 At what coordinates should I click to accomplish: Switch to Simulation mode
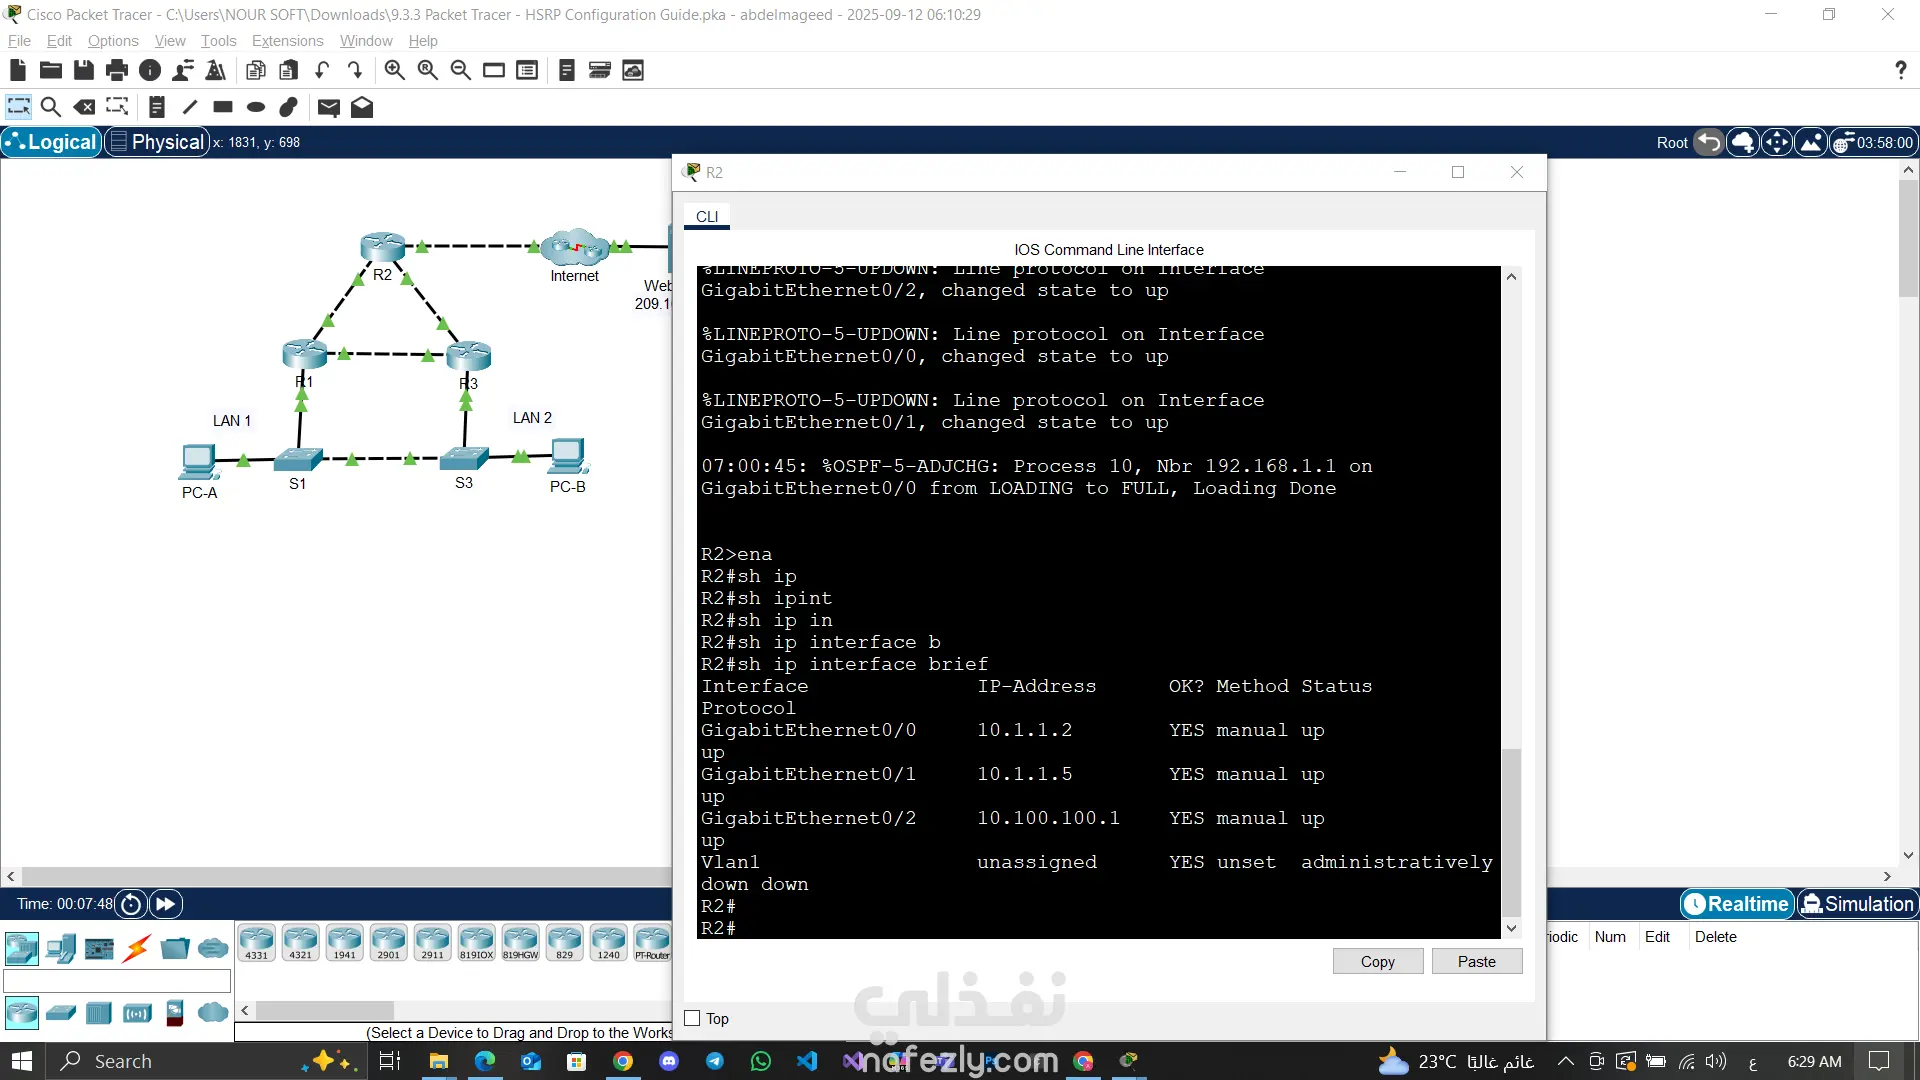(x=1857, y=904)
